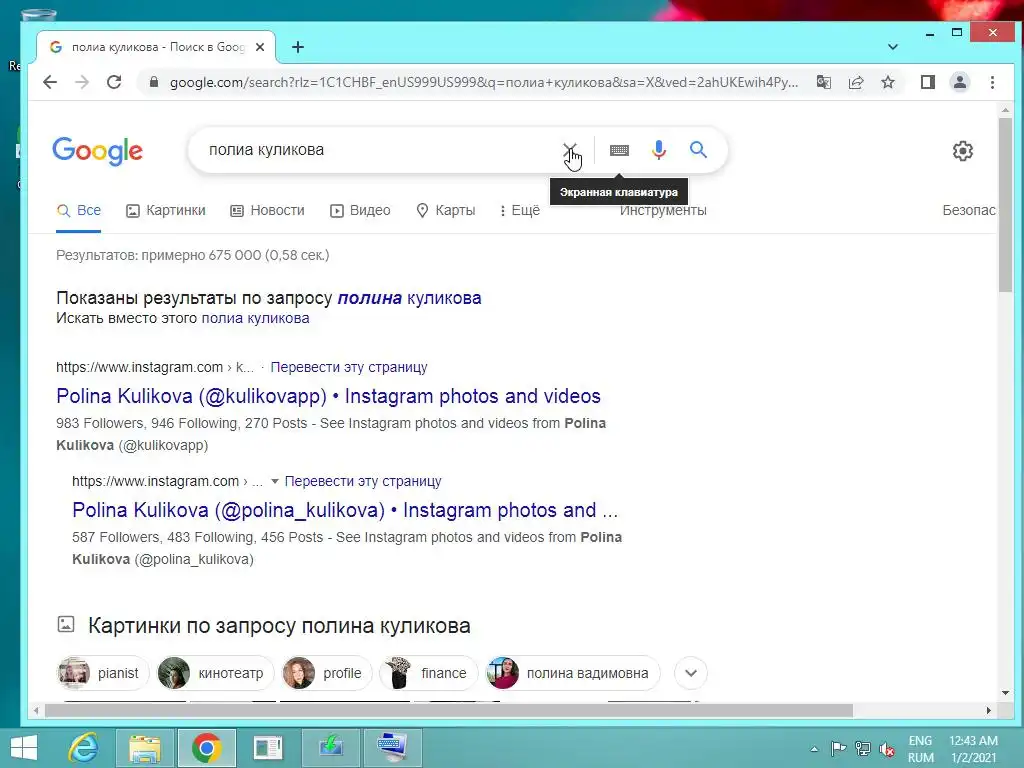Select the Все results tab
Screen dimensions: 1024x768
point(79,210)
